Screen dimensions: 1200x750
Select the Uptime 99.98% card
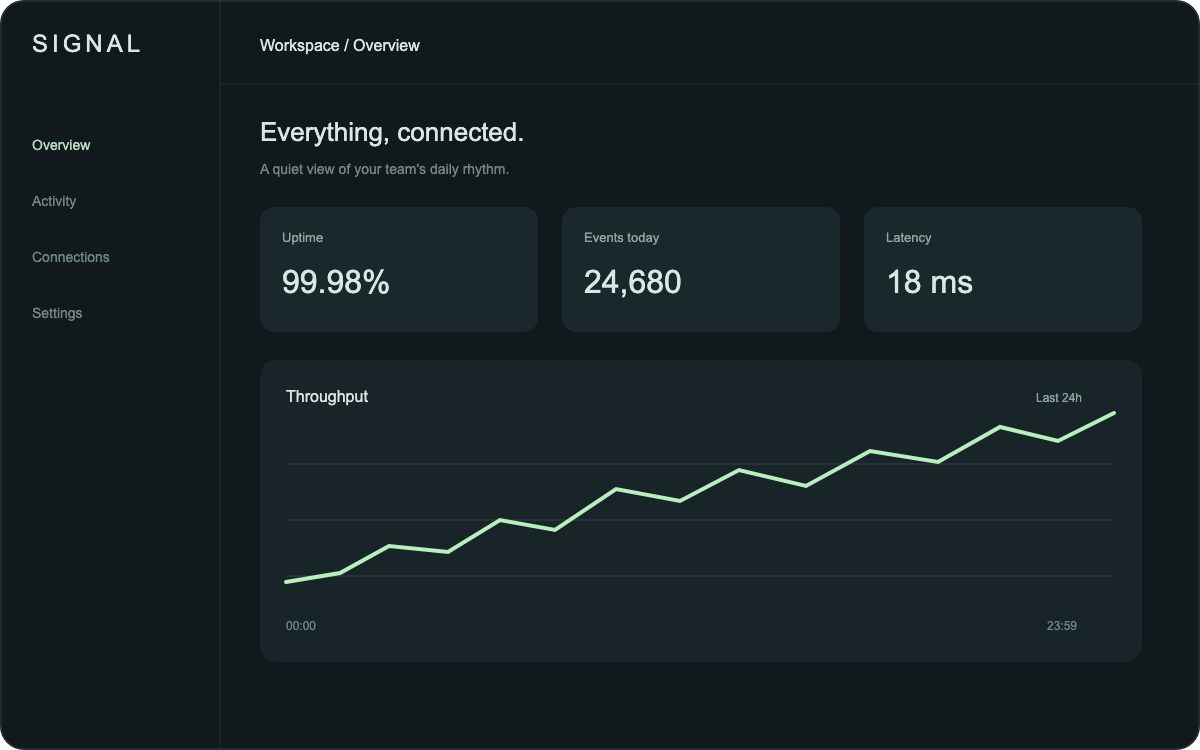[399, 269]
